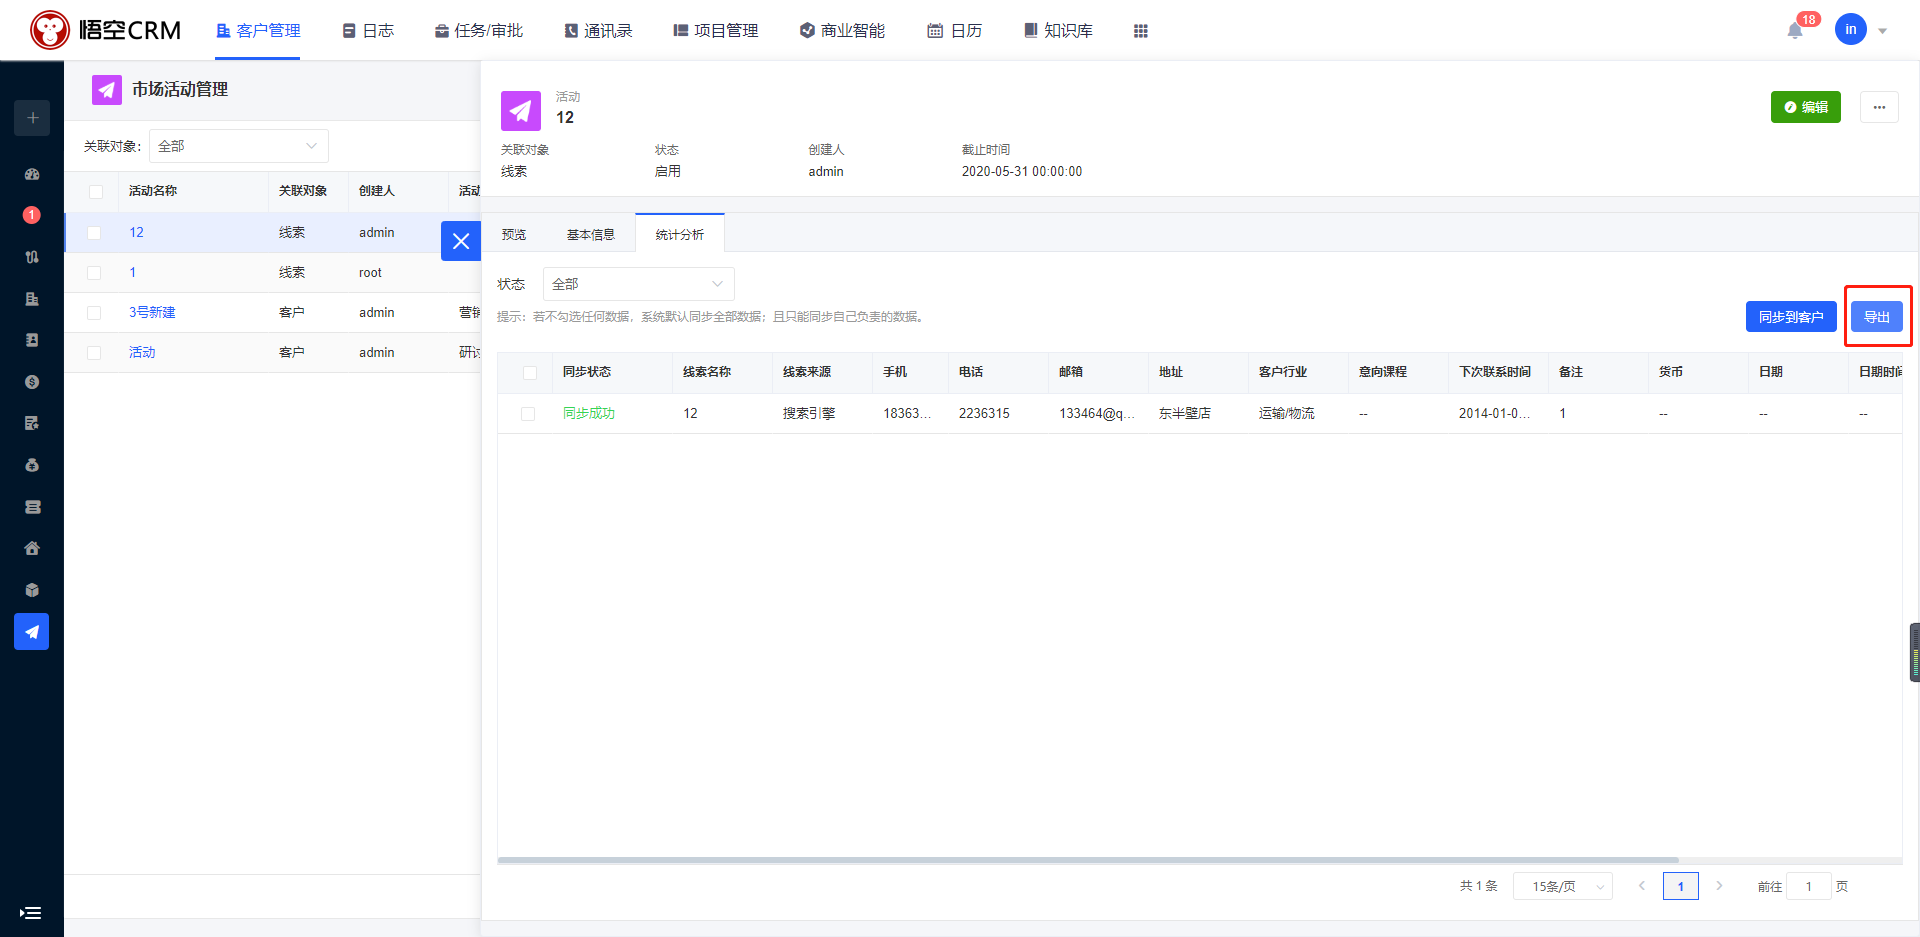
Task: Click the 同步到客户 button
Action: point(1791,316)
